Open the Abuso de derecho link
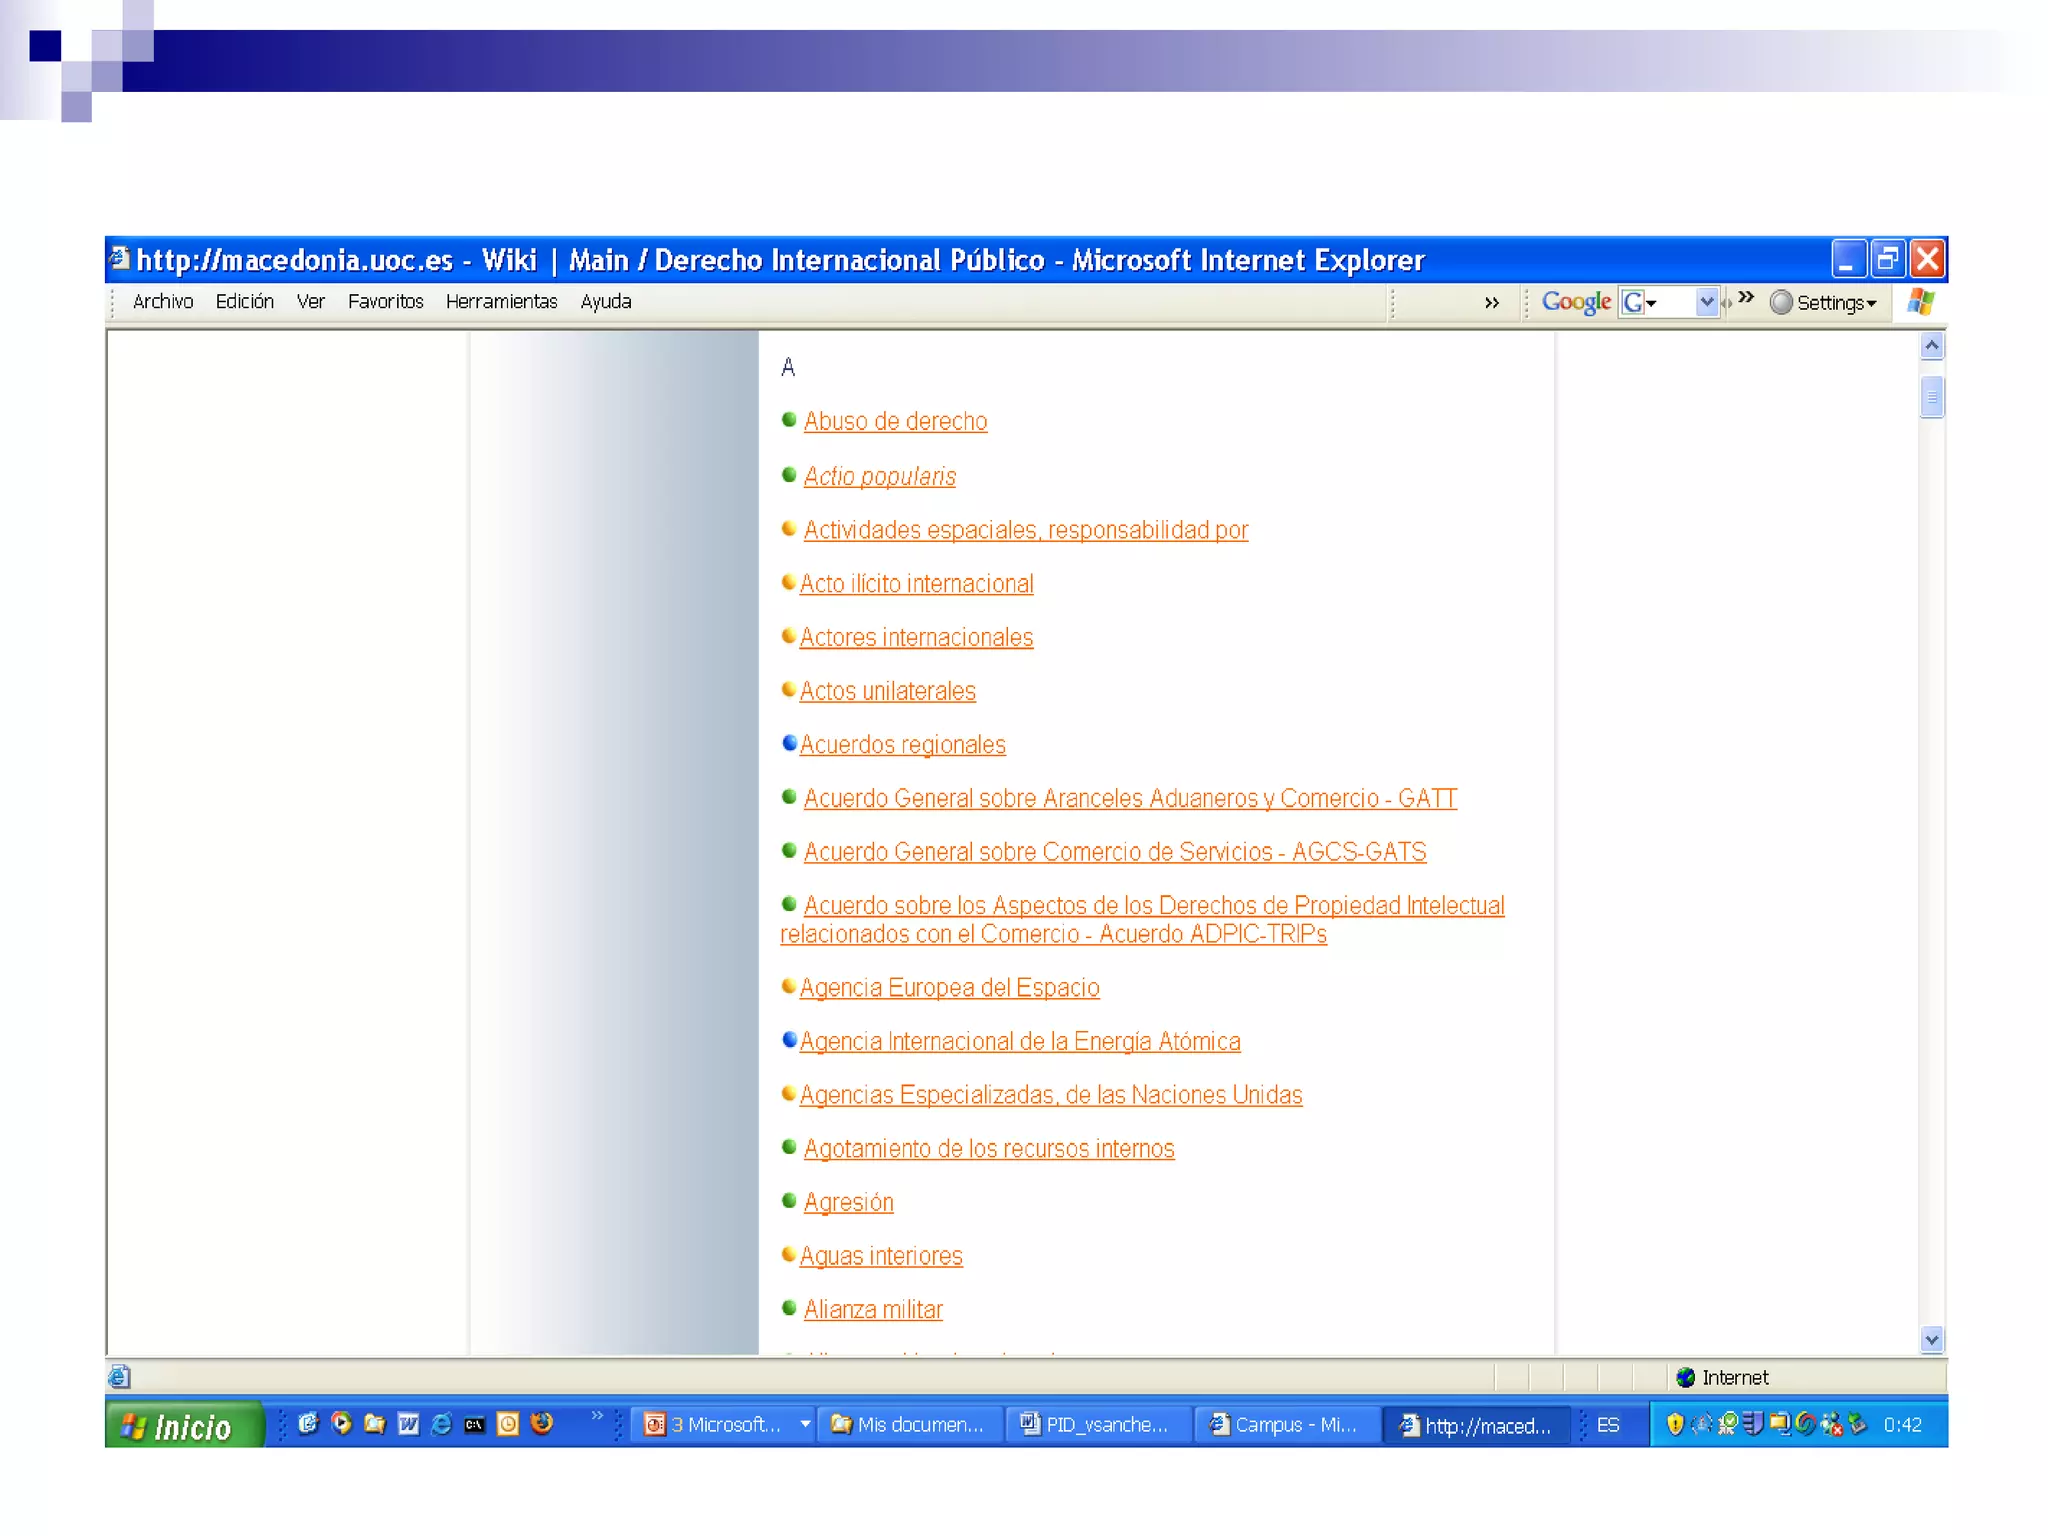The image size is (2048, 1536). click(895, 422)
